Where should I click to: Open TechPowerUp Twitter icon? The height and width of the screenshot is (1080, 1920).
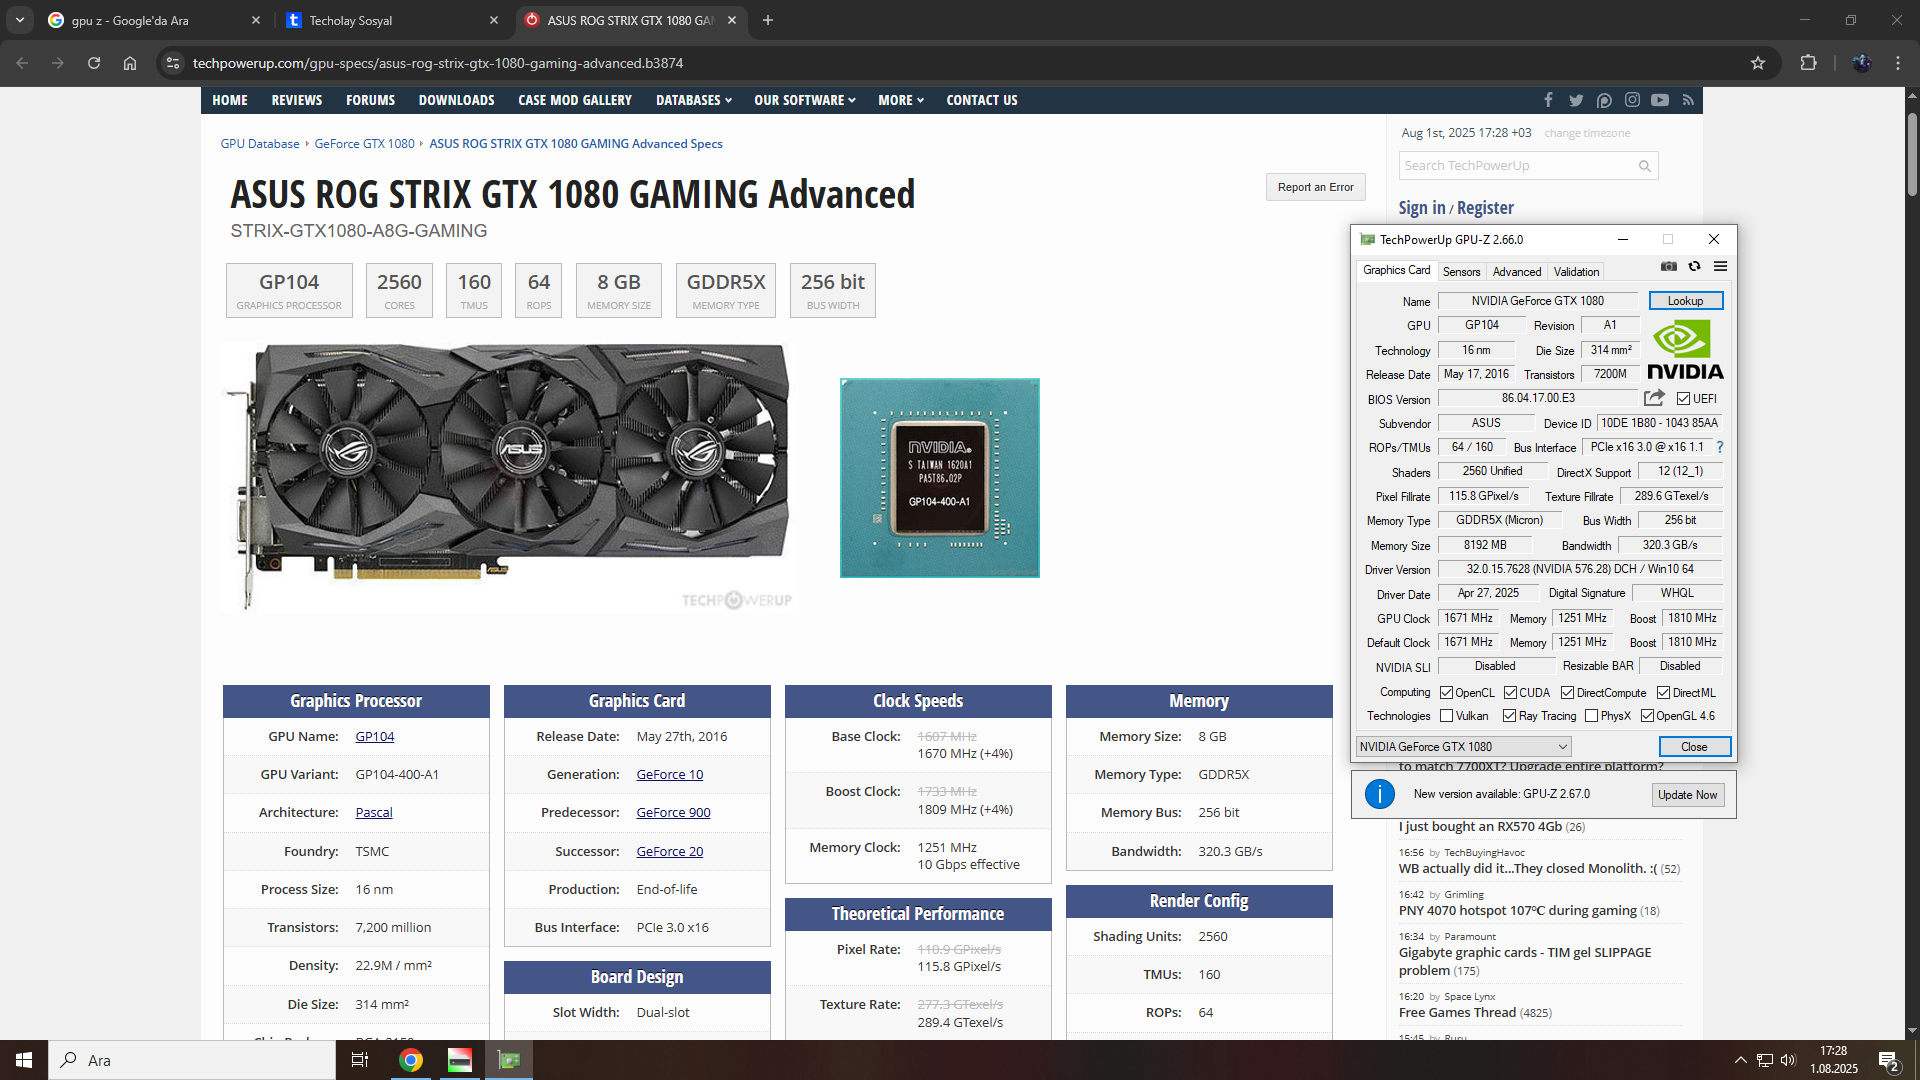pos(1576,100)
